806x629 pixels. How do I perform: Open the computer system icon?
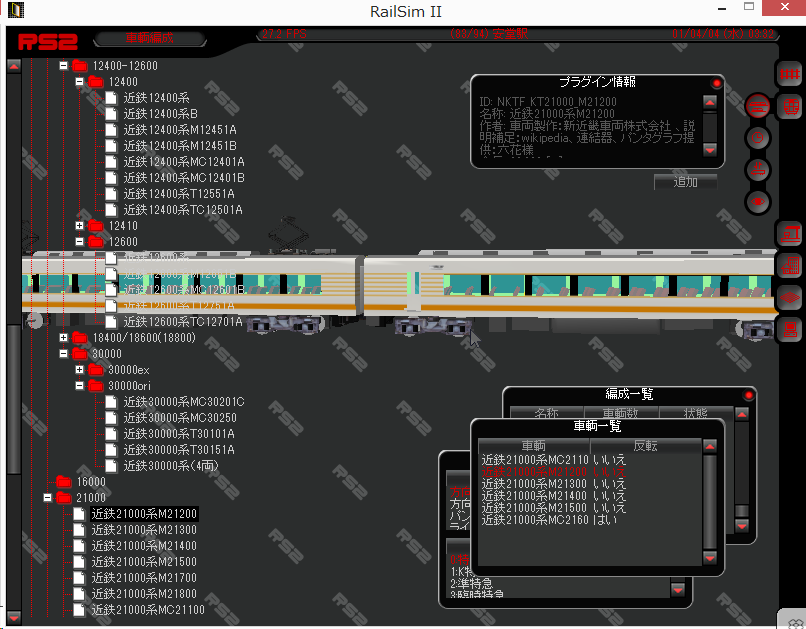790,330
